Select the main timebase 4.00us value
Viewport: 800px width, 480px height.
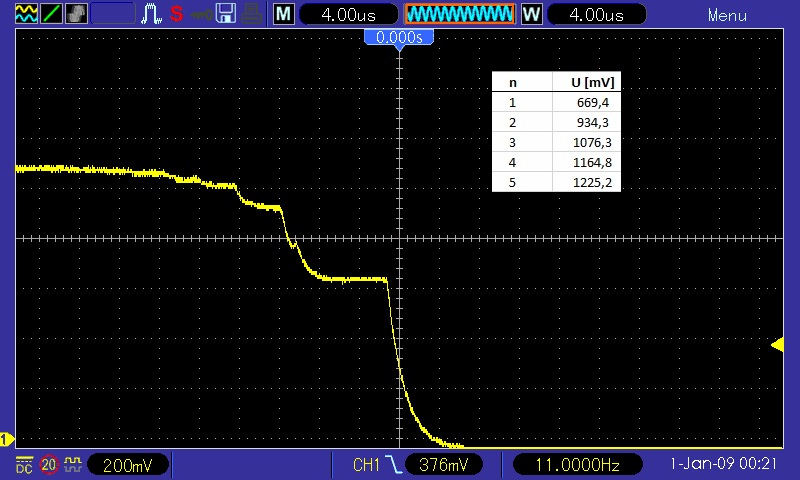pos(348,14)
